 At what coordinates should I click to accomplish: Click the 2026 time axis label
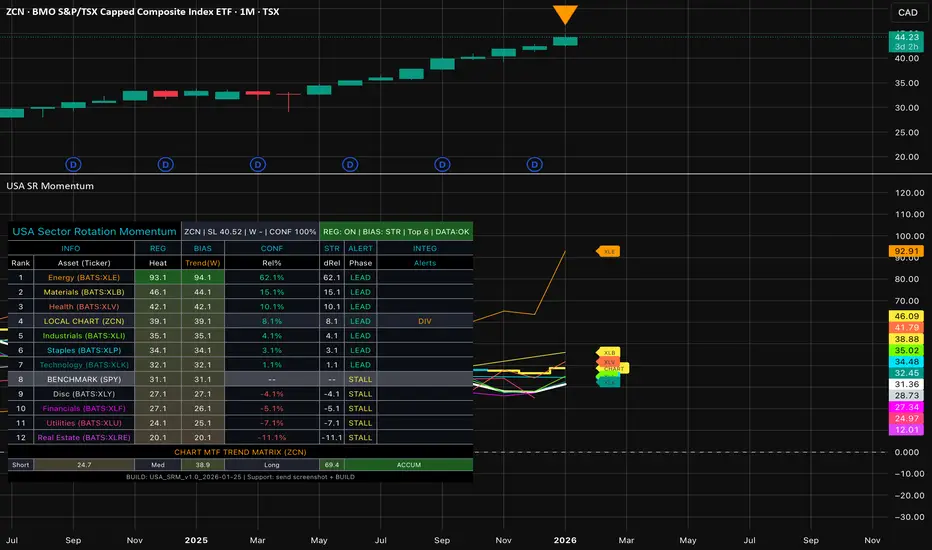click(x=565, y=540)
